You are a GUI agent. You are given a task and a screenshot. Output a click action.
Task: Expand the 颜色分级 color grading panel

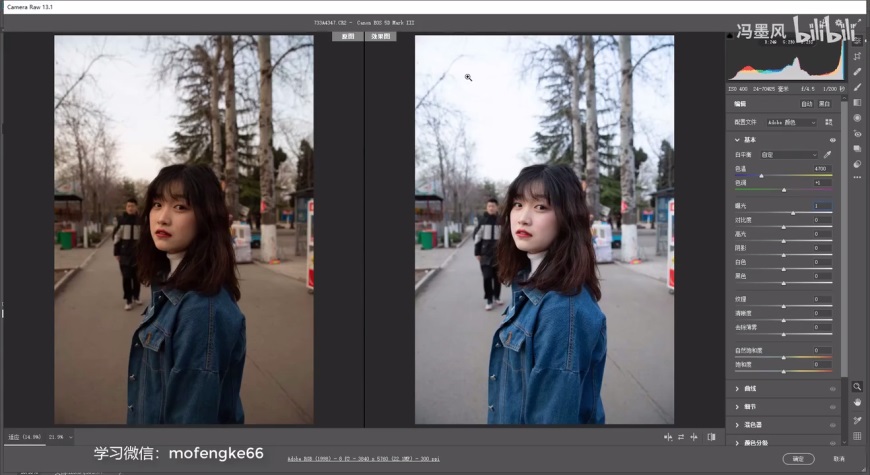[737, 443]
